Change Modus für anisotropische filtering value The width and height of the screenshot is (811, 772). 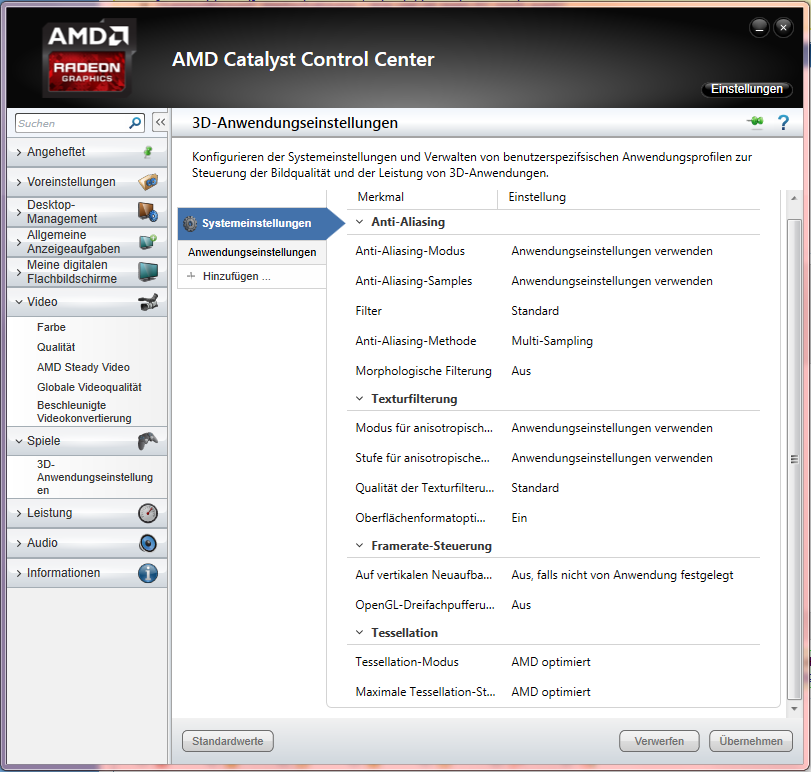612,428
